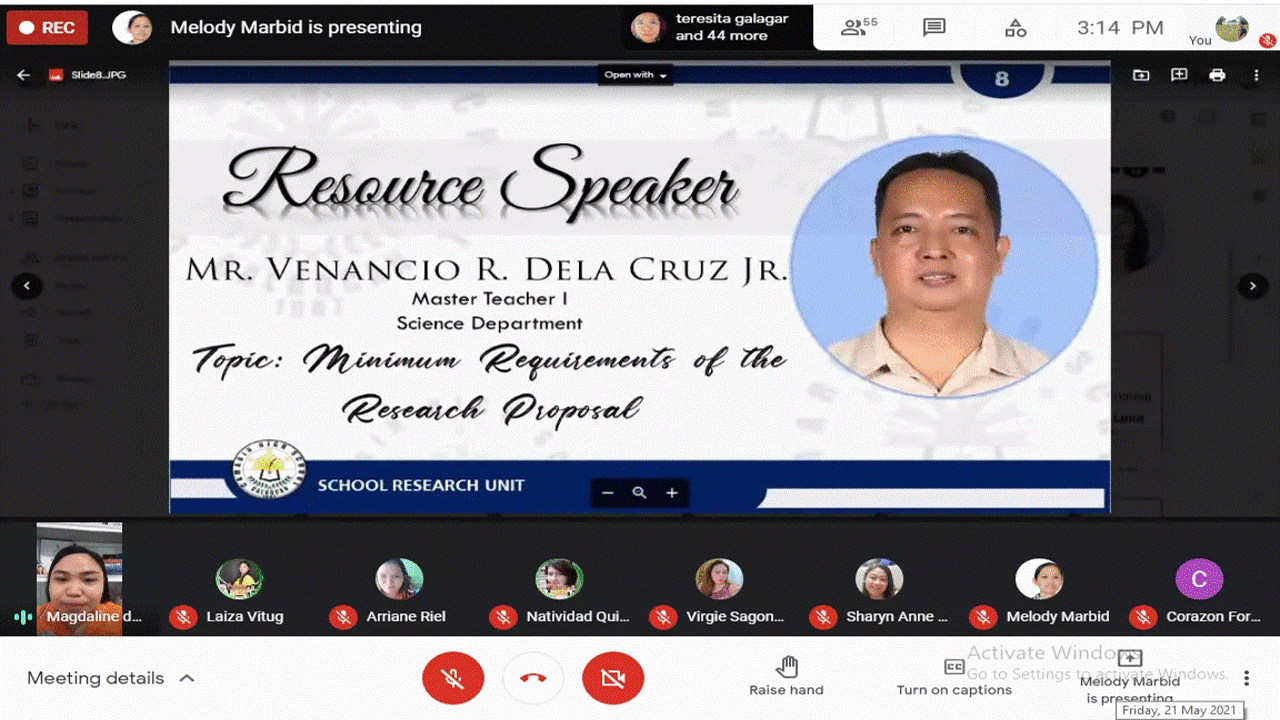Click the 3:14 PM clock
The width and height of the screenshot is (1280, 720).
[1120, 28]
